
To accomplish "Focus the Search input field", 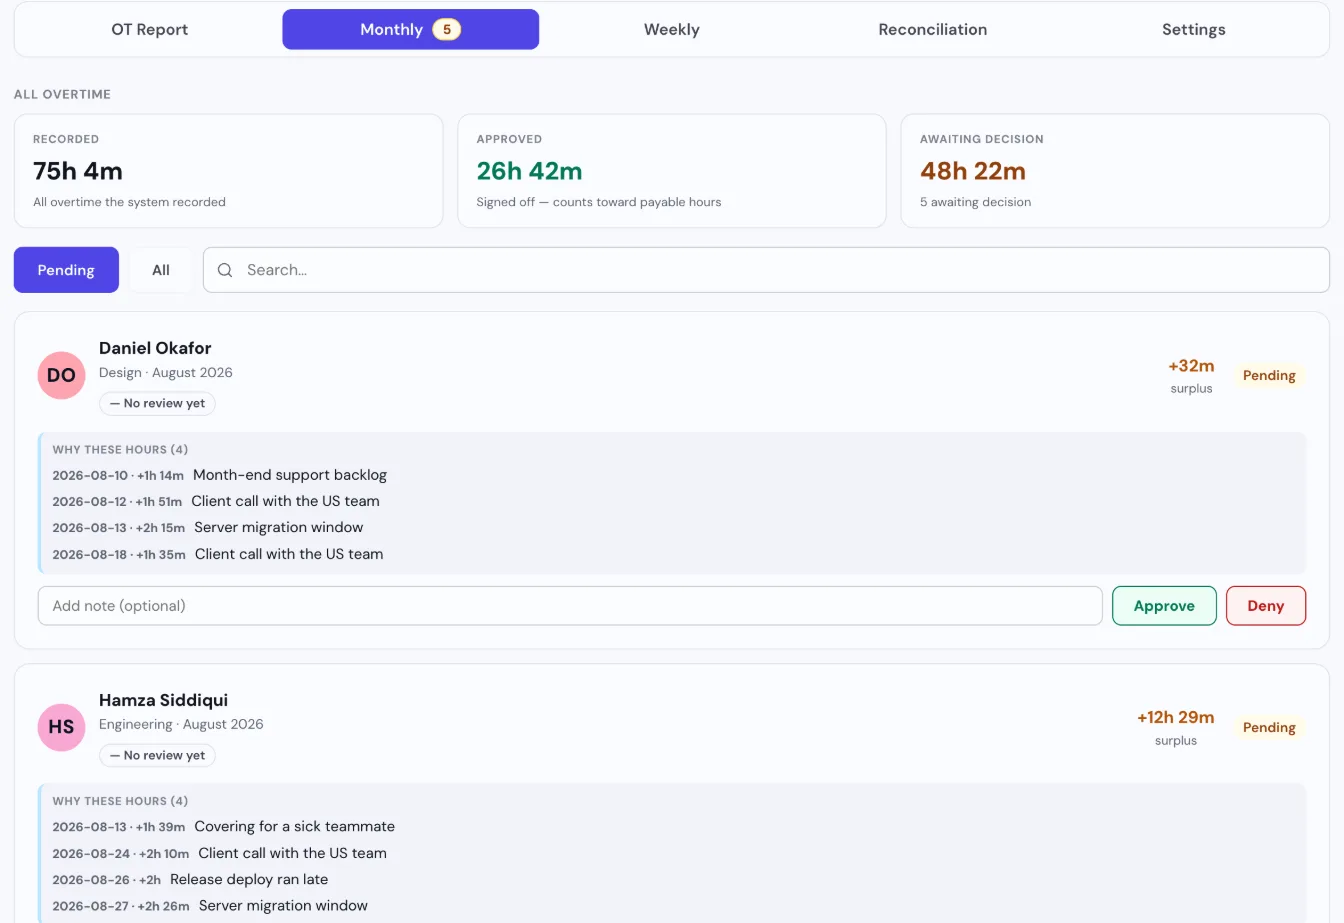I will pyautogui.click(x=766, y=270).
